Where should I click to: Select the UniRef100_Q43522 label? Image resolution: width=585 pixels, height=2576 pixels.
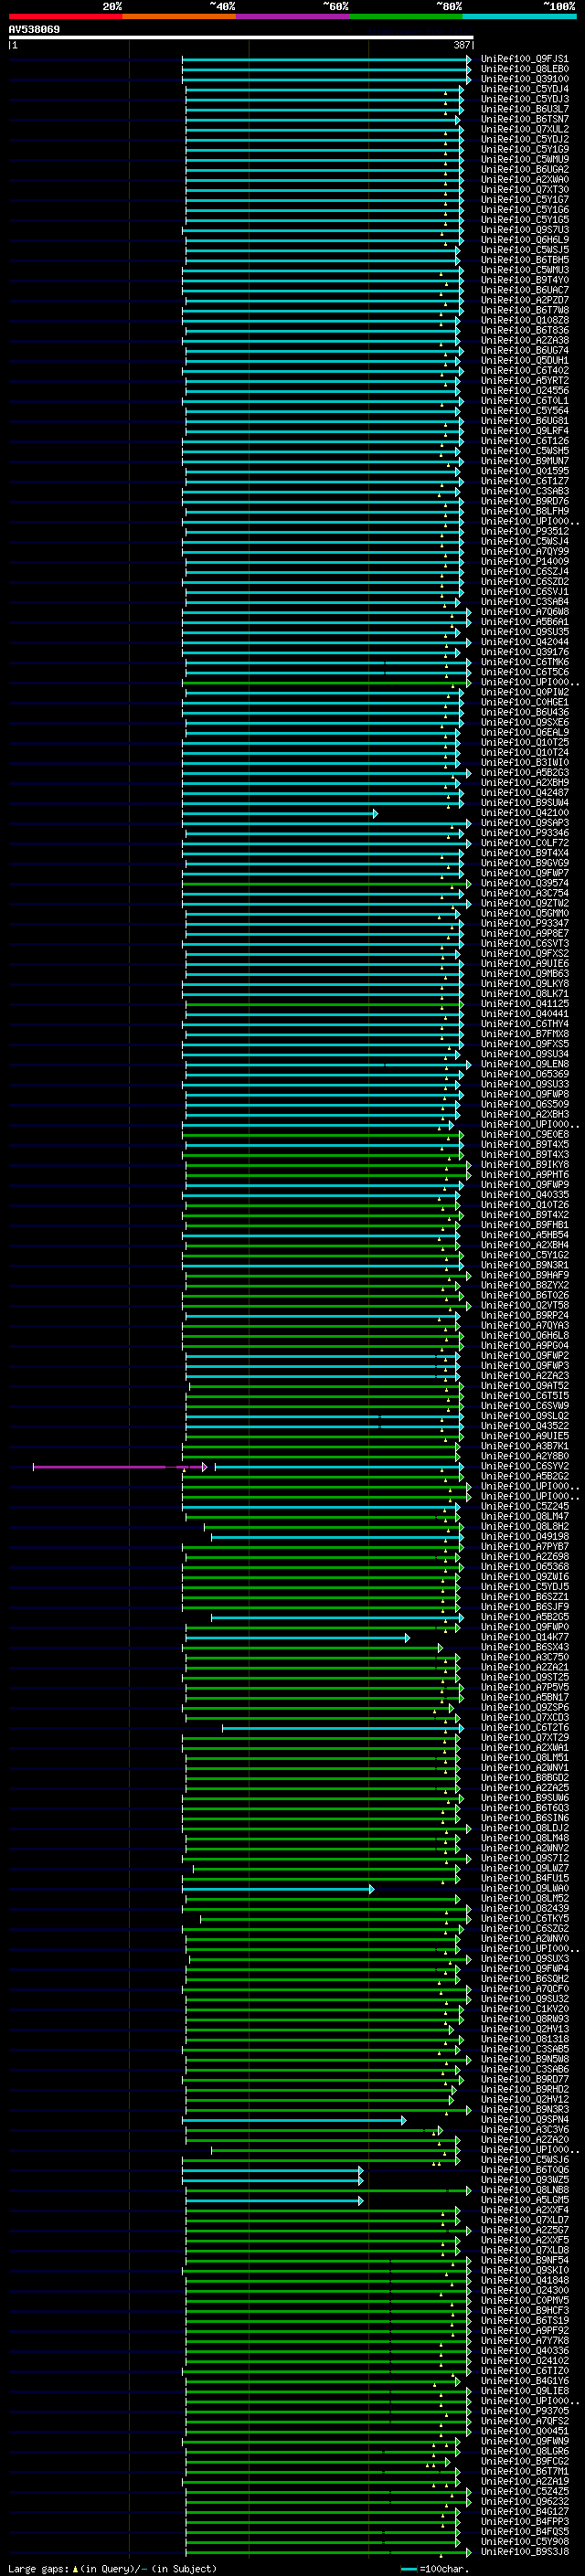point(524,1426)
